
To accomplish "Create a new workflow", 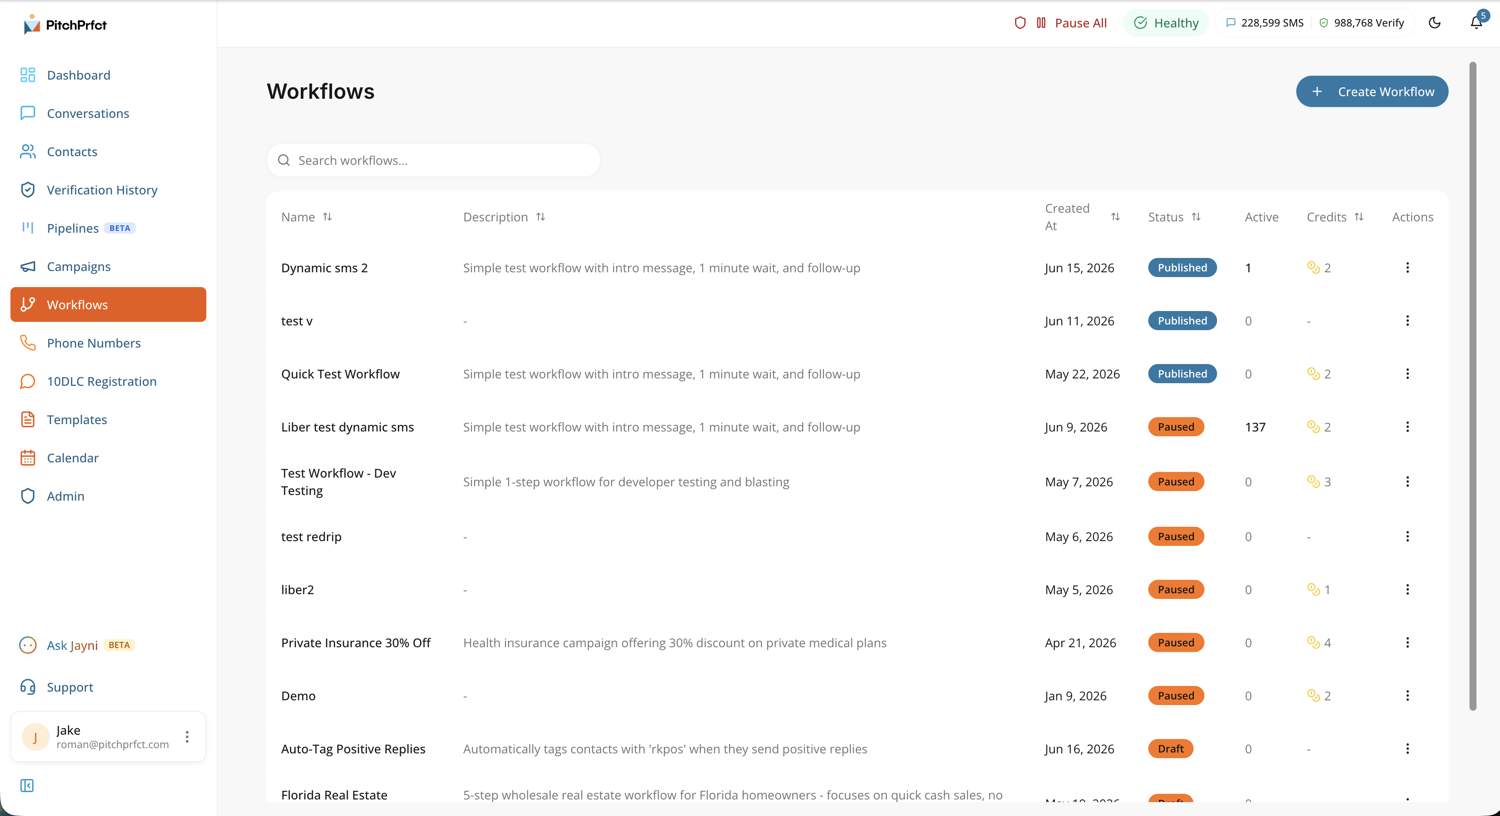I will tap(1372, 91).
